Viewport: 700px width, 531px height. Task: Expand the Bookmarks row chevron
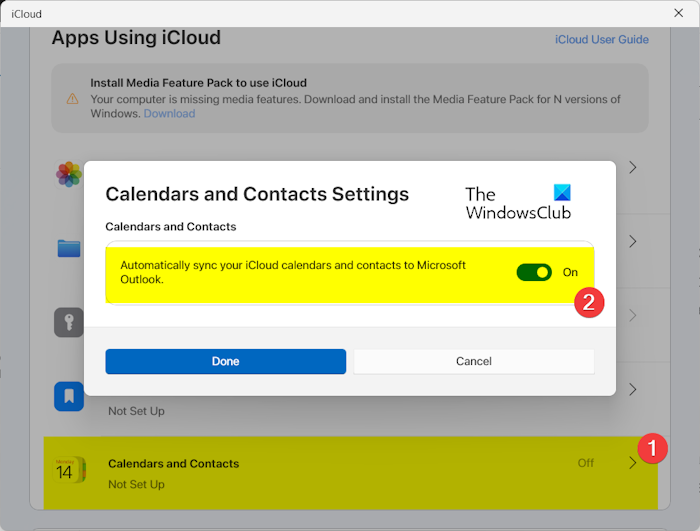[632, 389]
